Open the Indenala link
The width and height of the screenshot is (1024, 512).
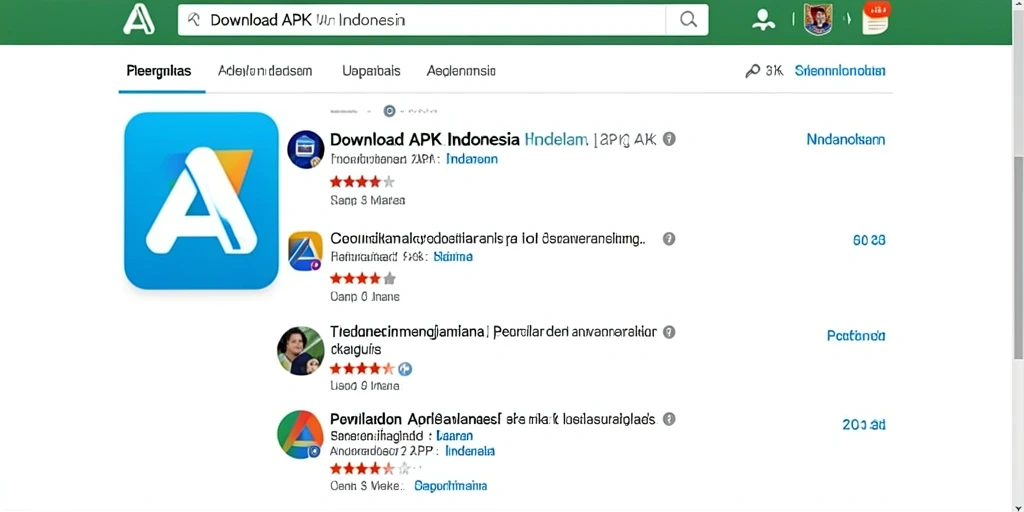(470, 451)
